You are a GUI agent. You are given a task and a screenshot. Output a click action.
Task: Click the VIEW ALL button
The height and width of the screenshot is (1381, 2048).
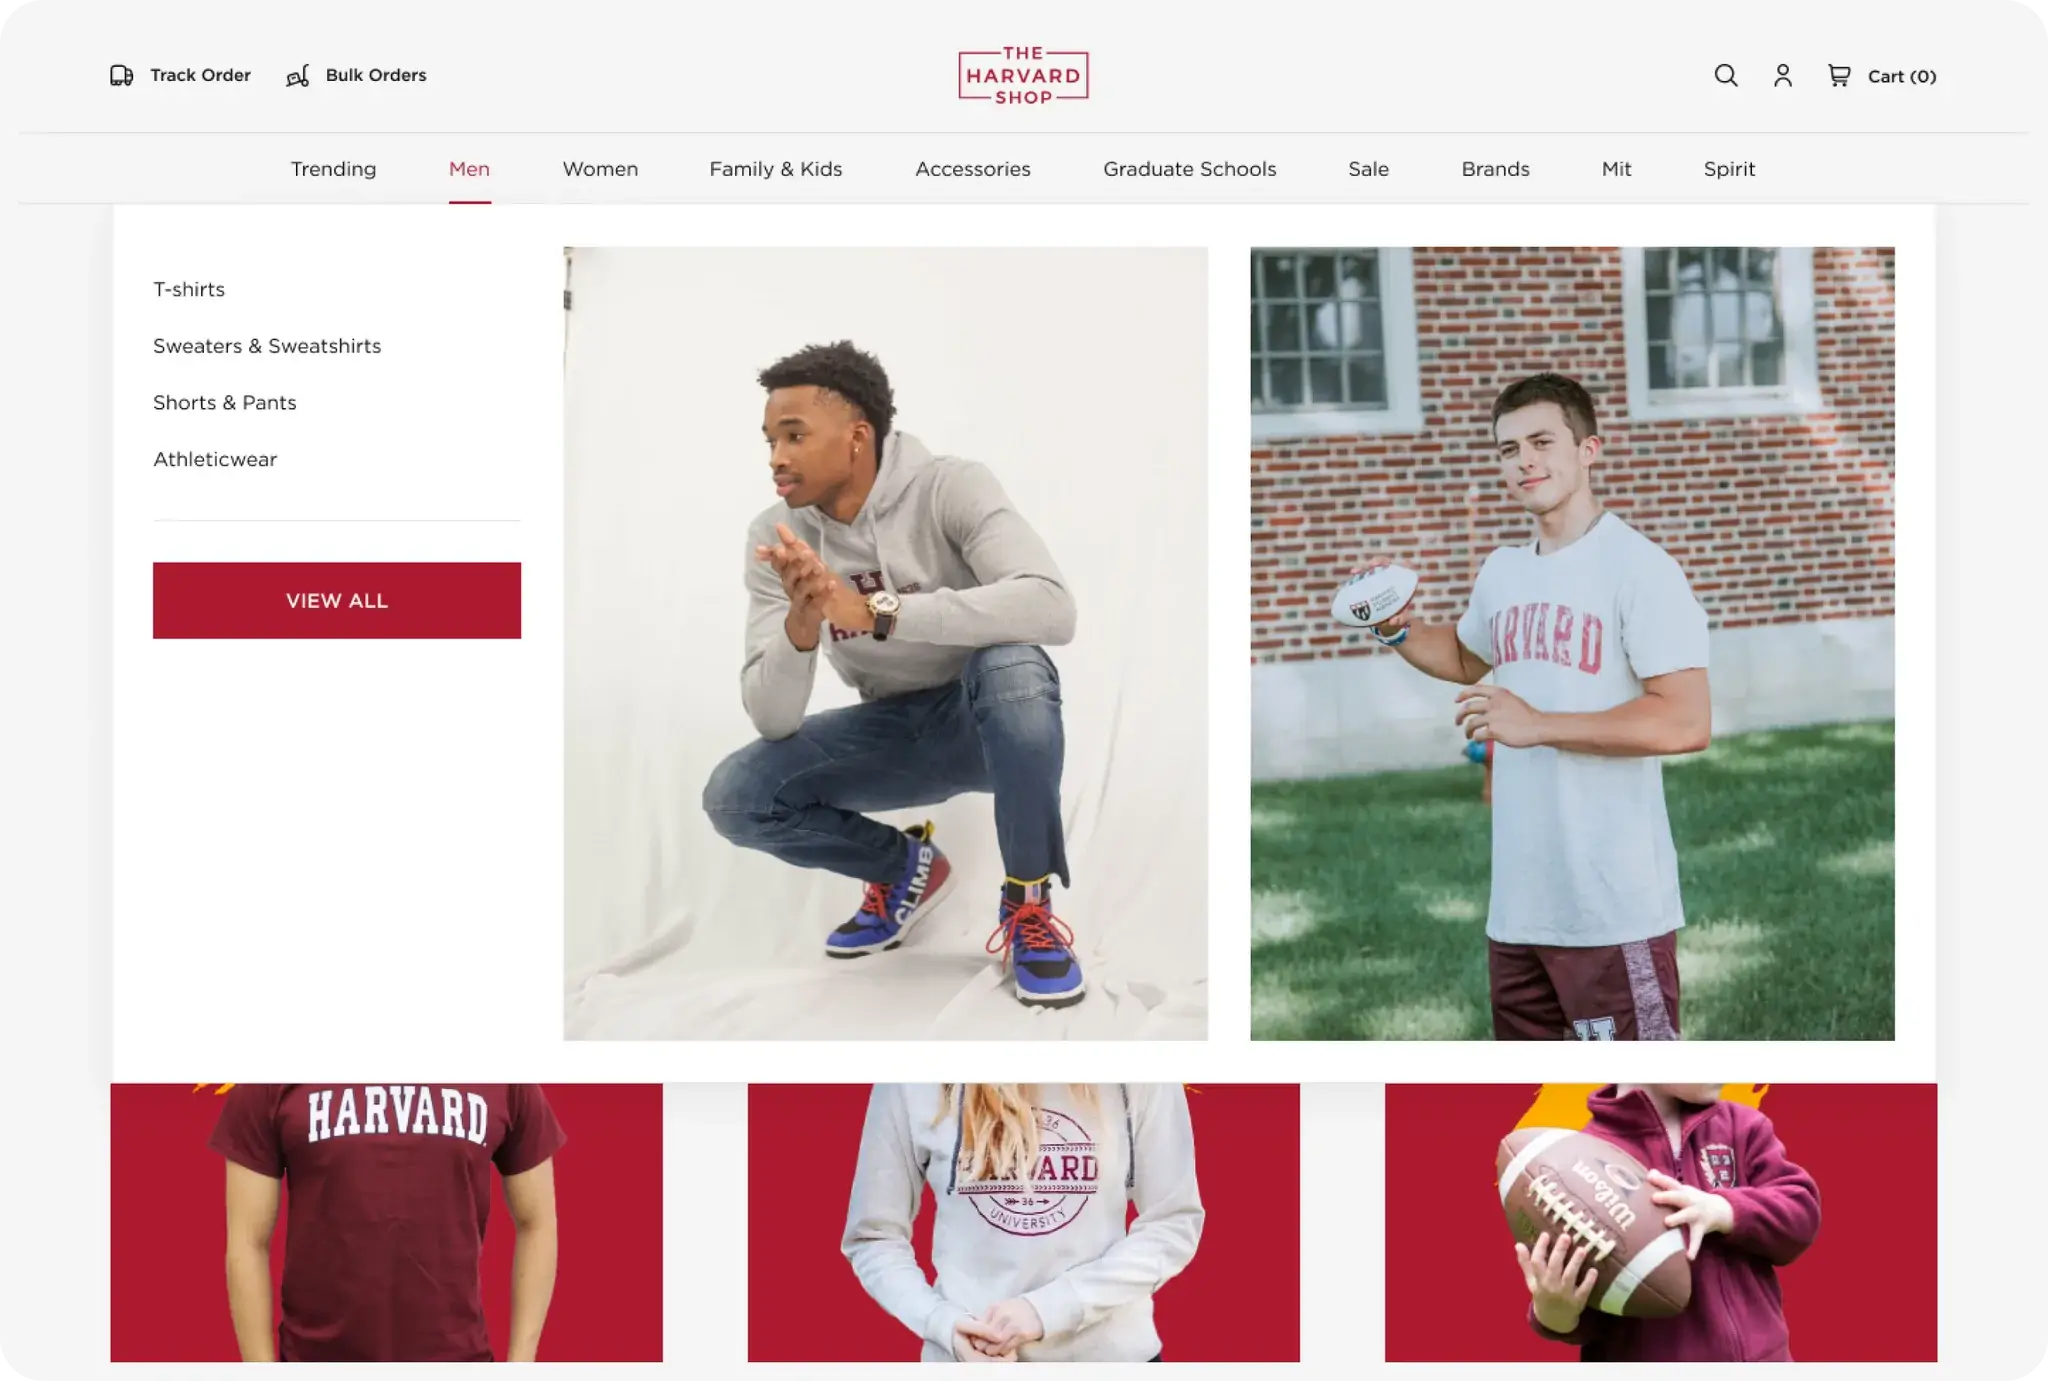click(x=337, y=600)
